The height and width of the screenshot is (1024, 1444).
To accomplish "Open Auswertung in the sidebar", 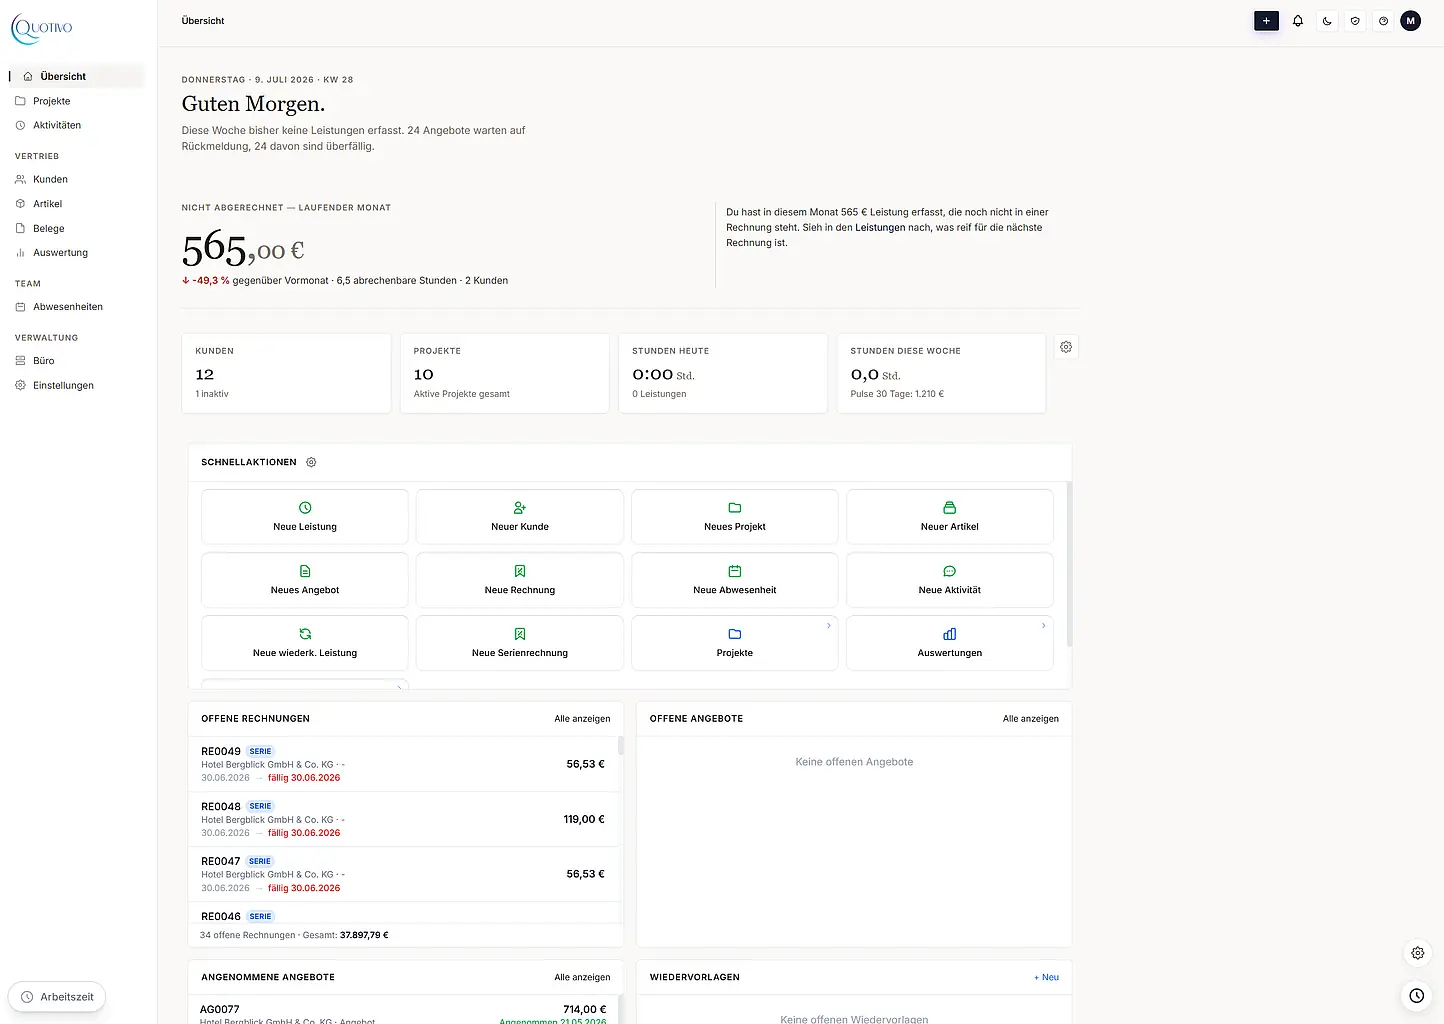I will pyautogui.click(x=77, y=252).
